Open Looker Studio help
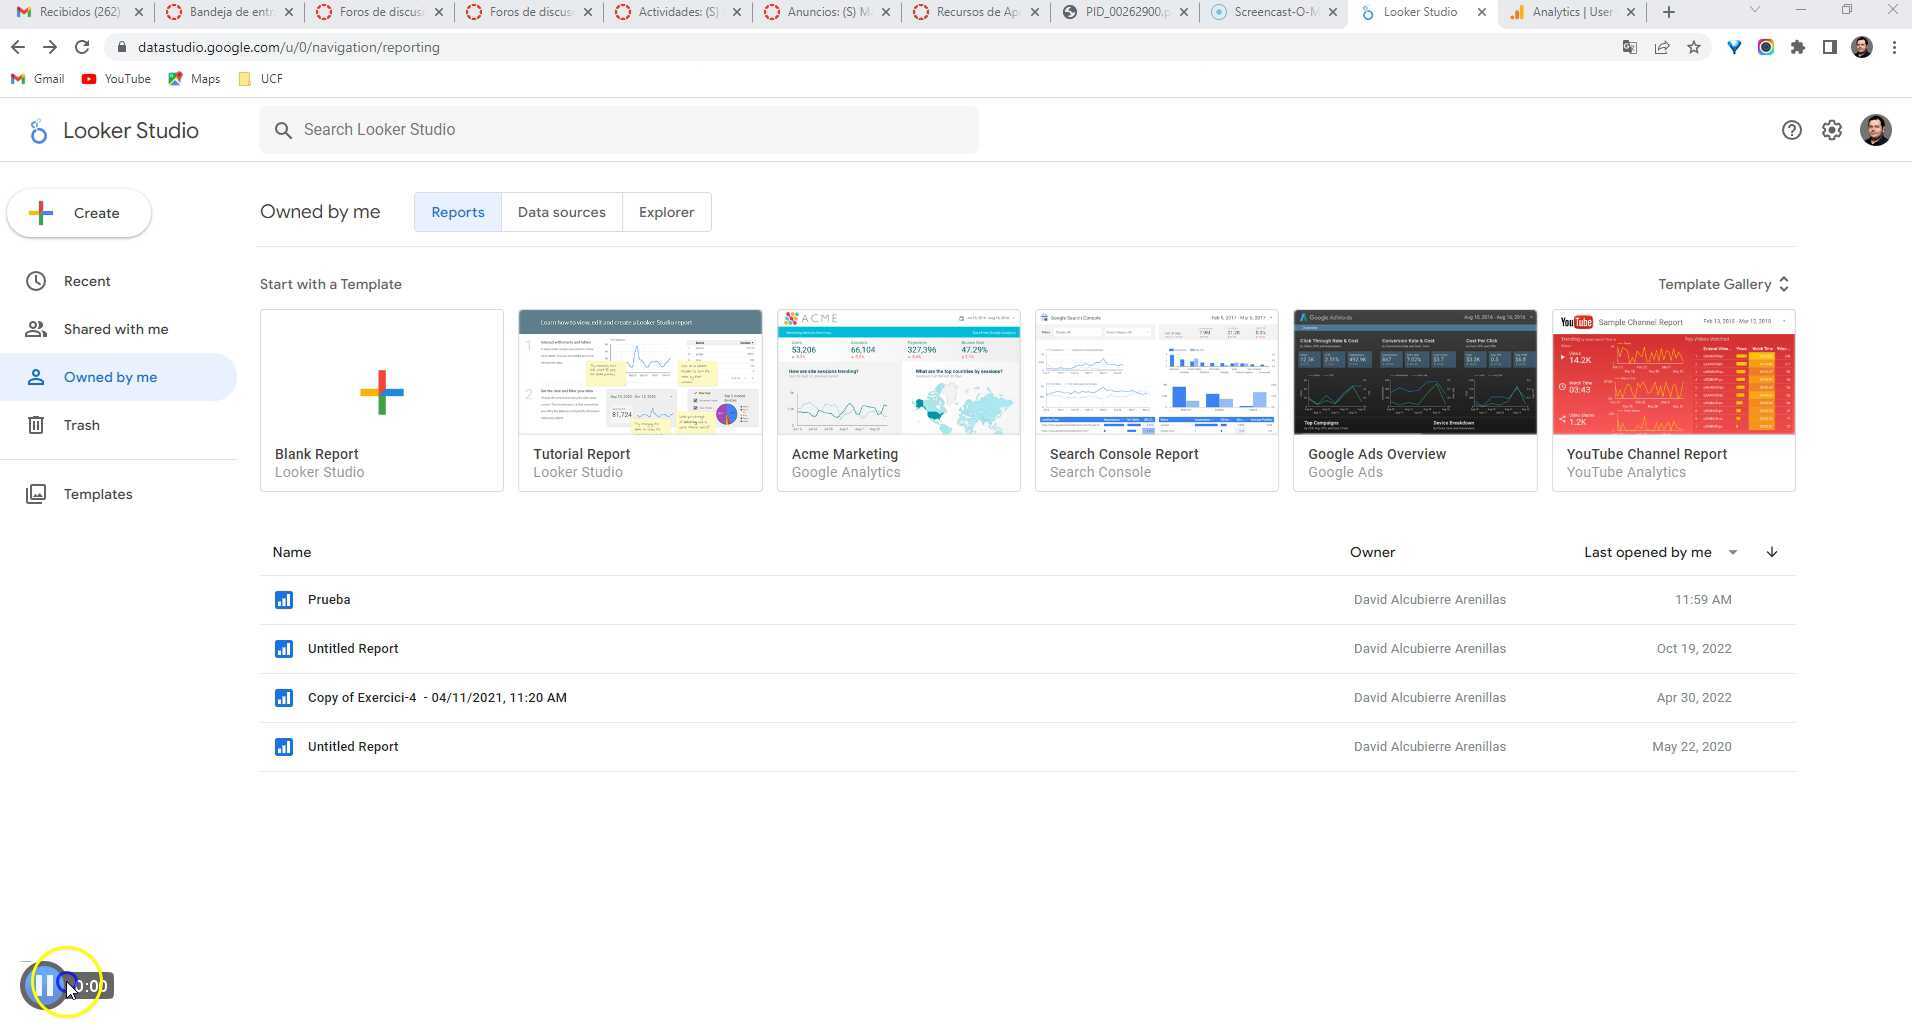The height and width of the screenshot is (1030, 1912). pos(1791,130)
